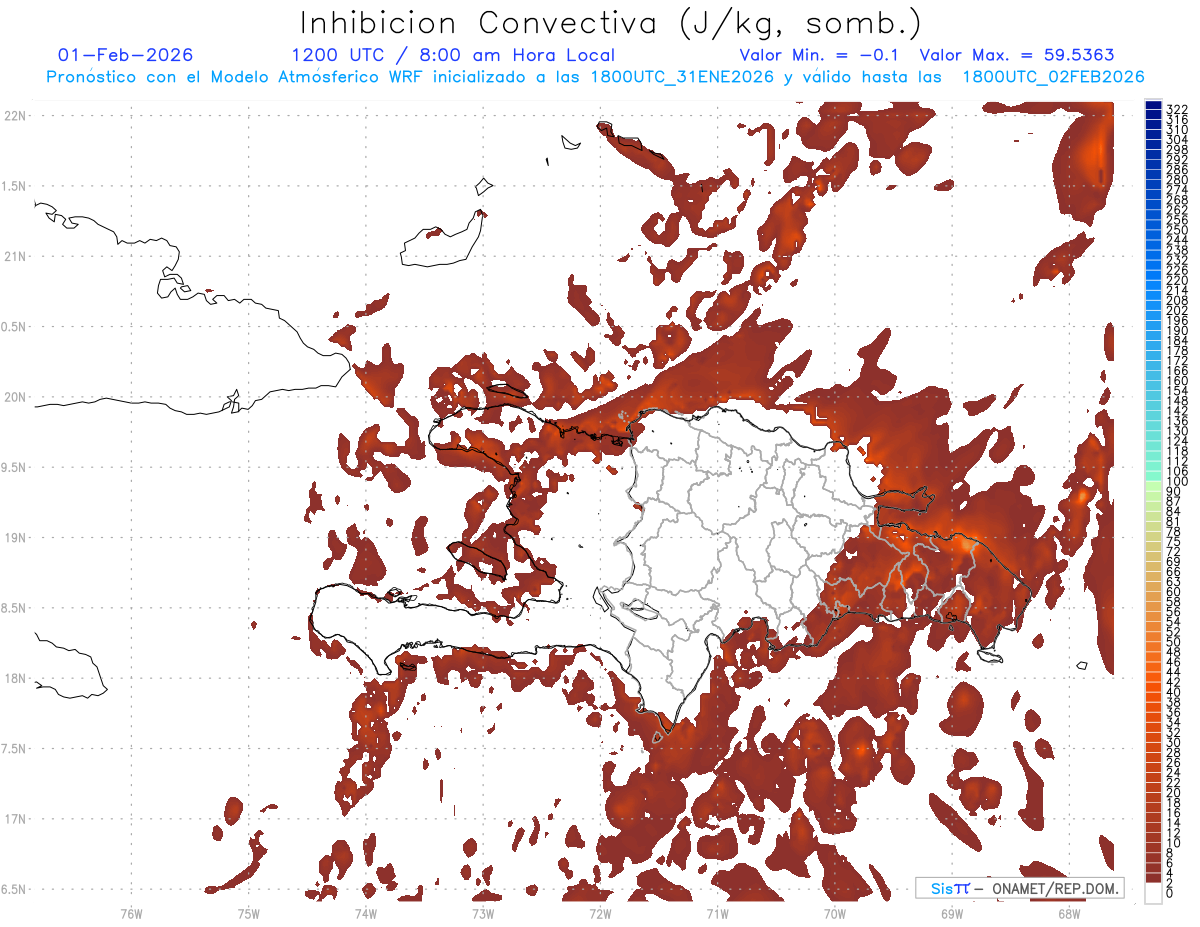Click the '20N' latitude label
The image size is (1200, 927).
coord(15,397)
